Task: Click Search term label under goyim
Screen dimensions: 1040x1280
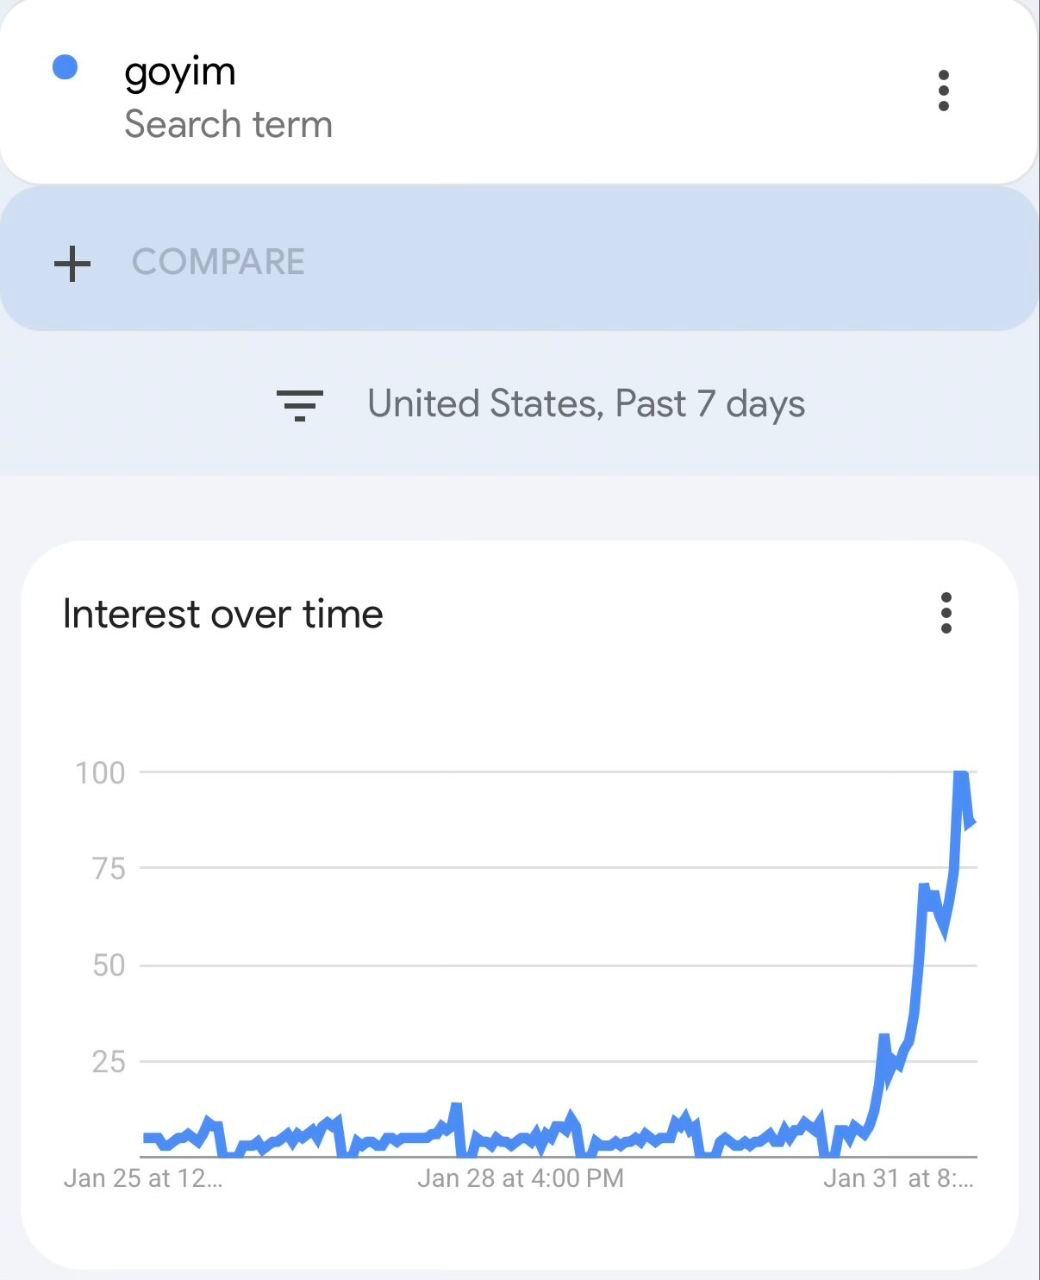Action: [228, 124]
